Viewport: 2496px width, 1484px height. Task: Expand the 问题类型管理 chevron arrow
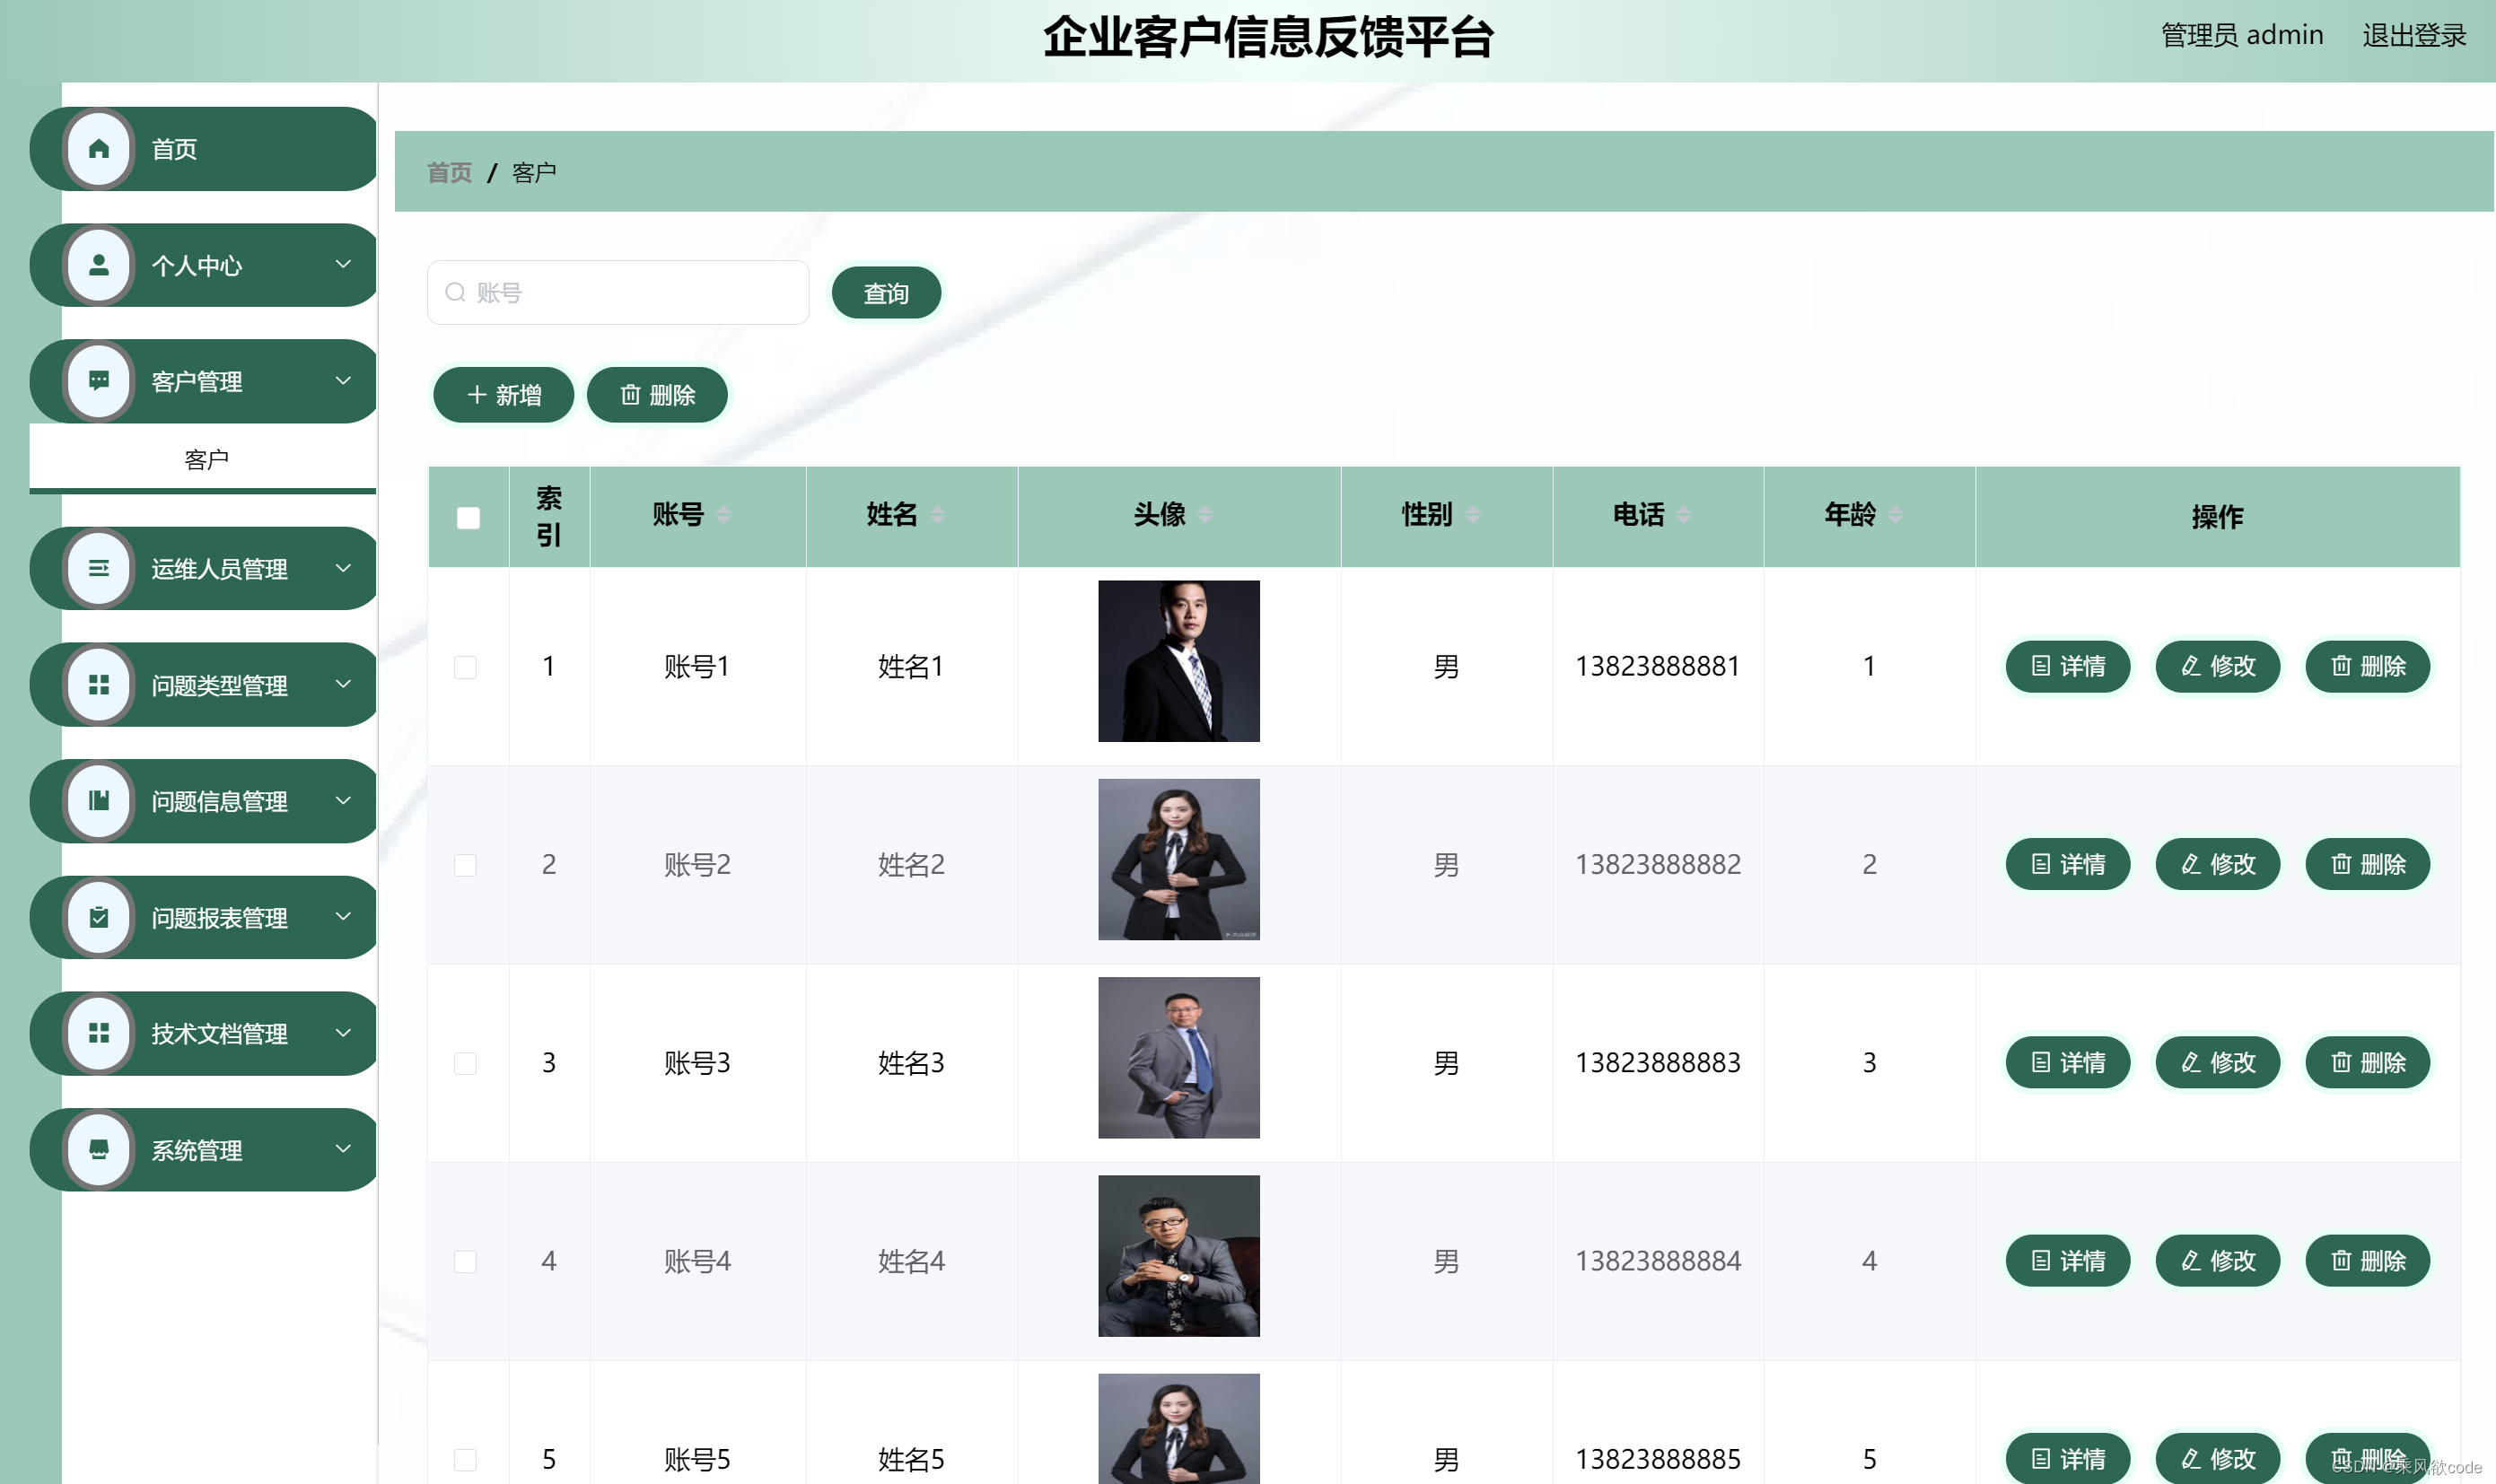tap(343, 684)
